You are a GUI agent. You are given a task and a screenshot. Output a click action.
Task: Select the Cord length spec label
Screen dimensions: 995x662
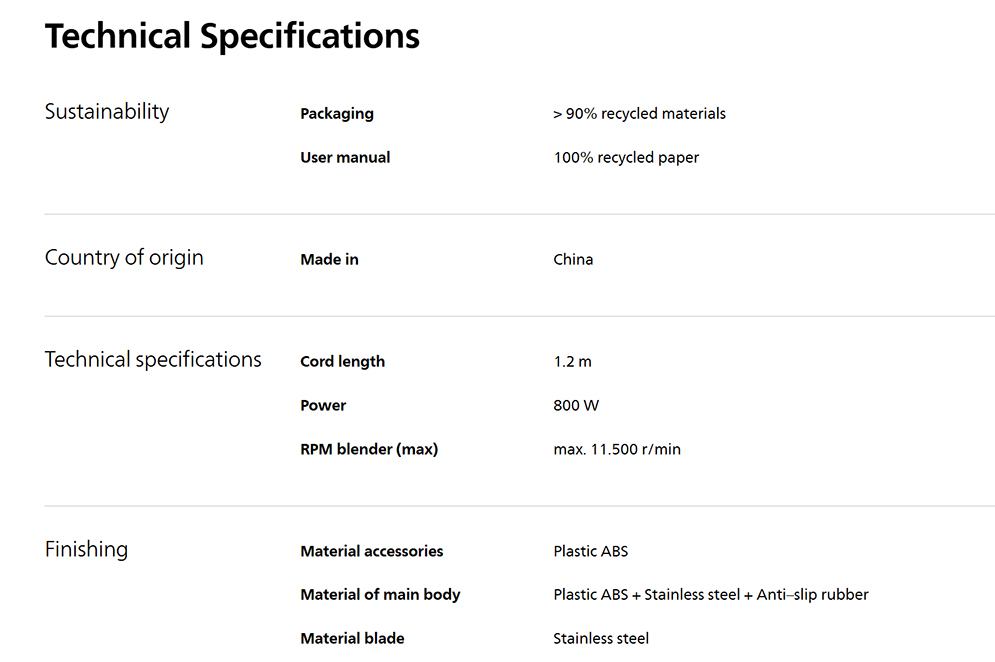(342, 362)
